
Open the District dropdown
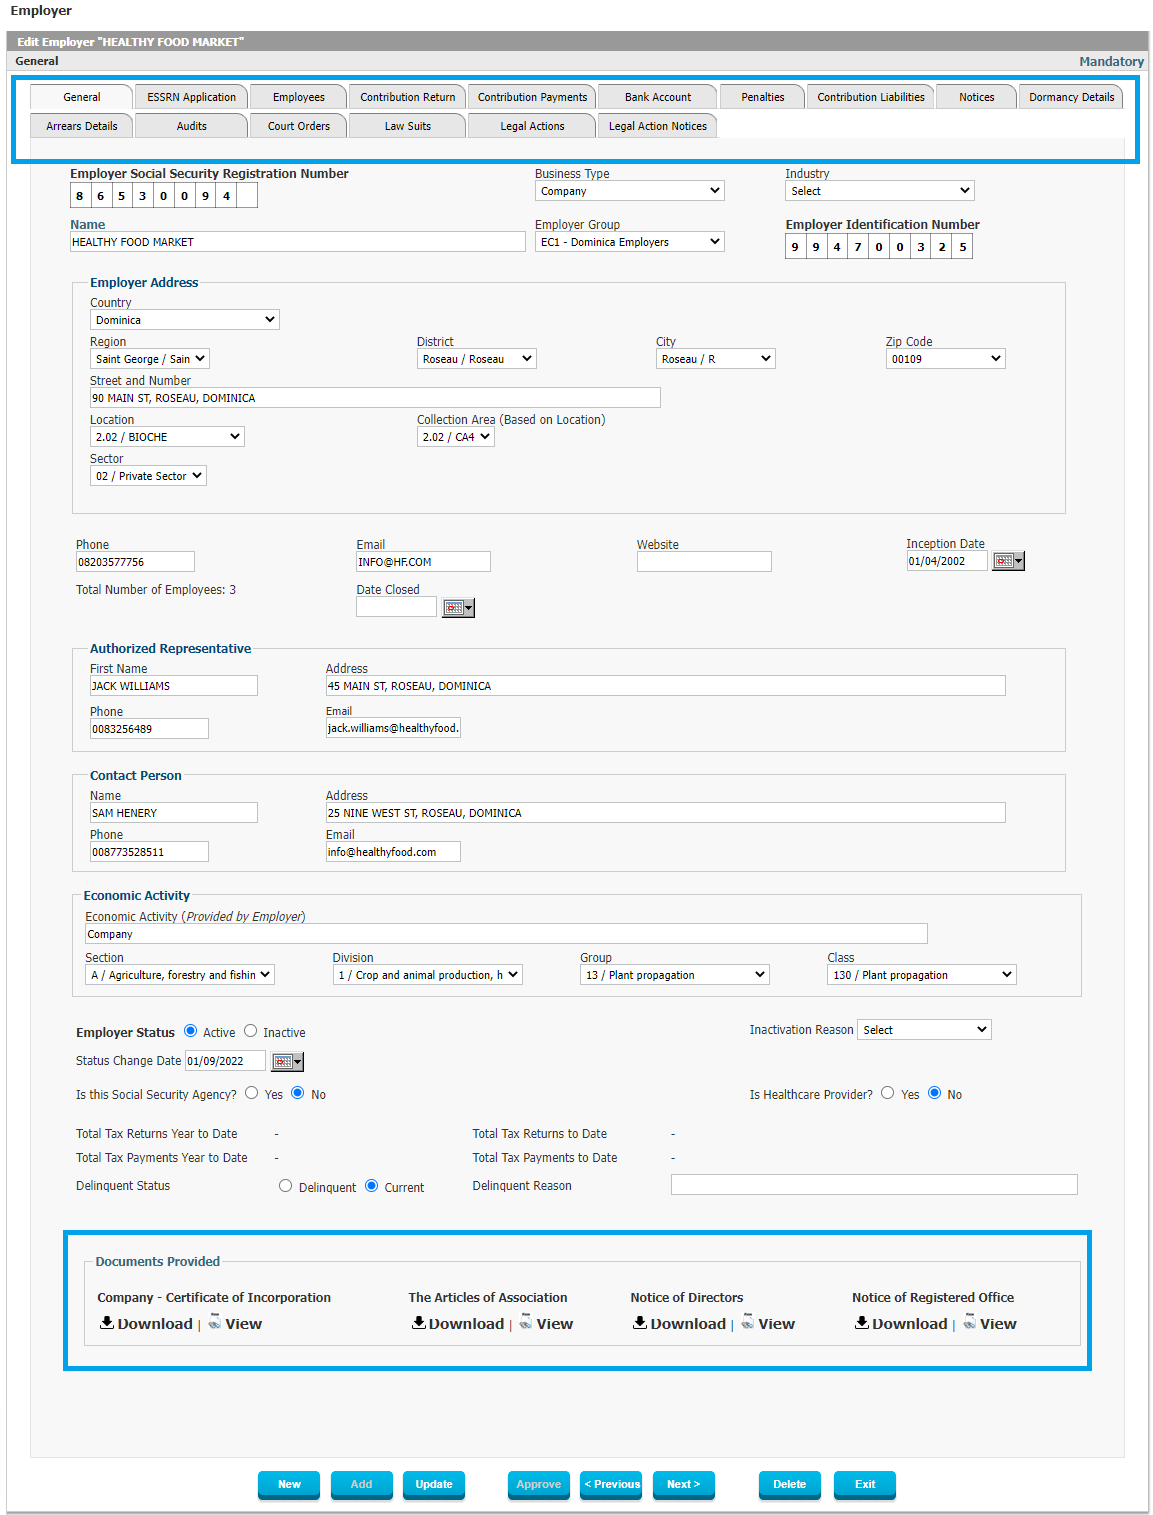pyautogui.click(x=477, y=359)
